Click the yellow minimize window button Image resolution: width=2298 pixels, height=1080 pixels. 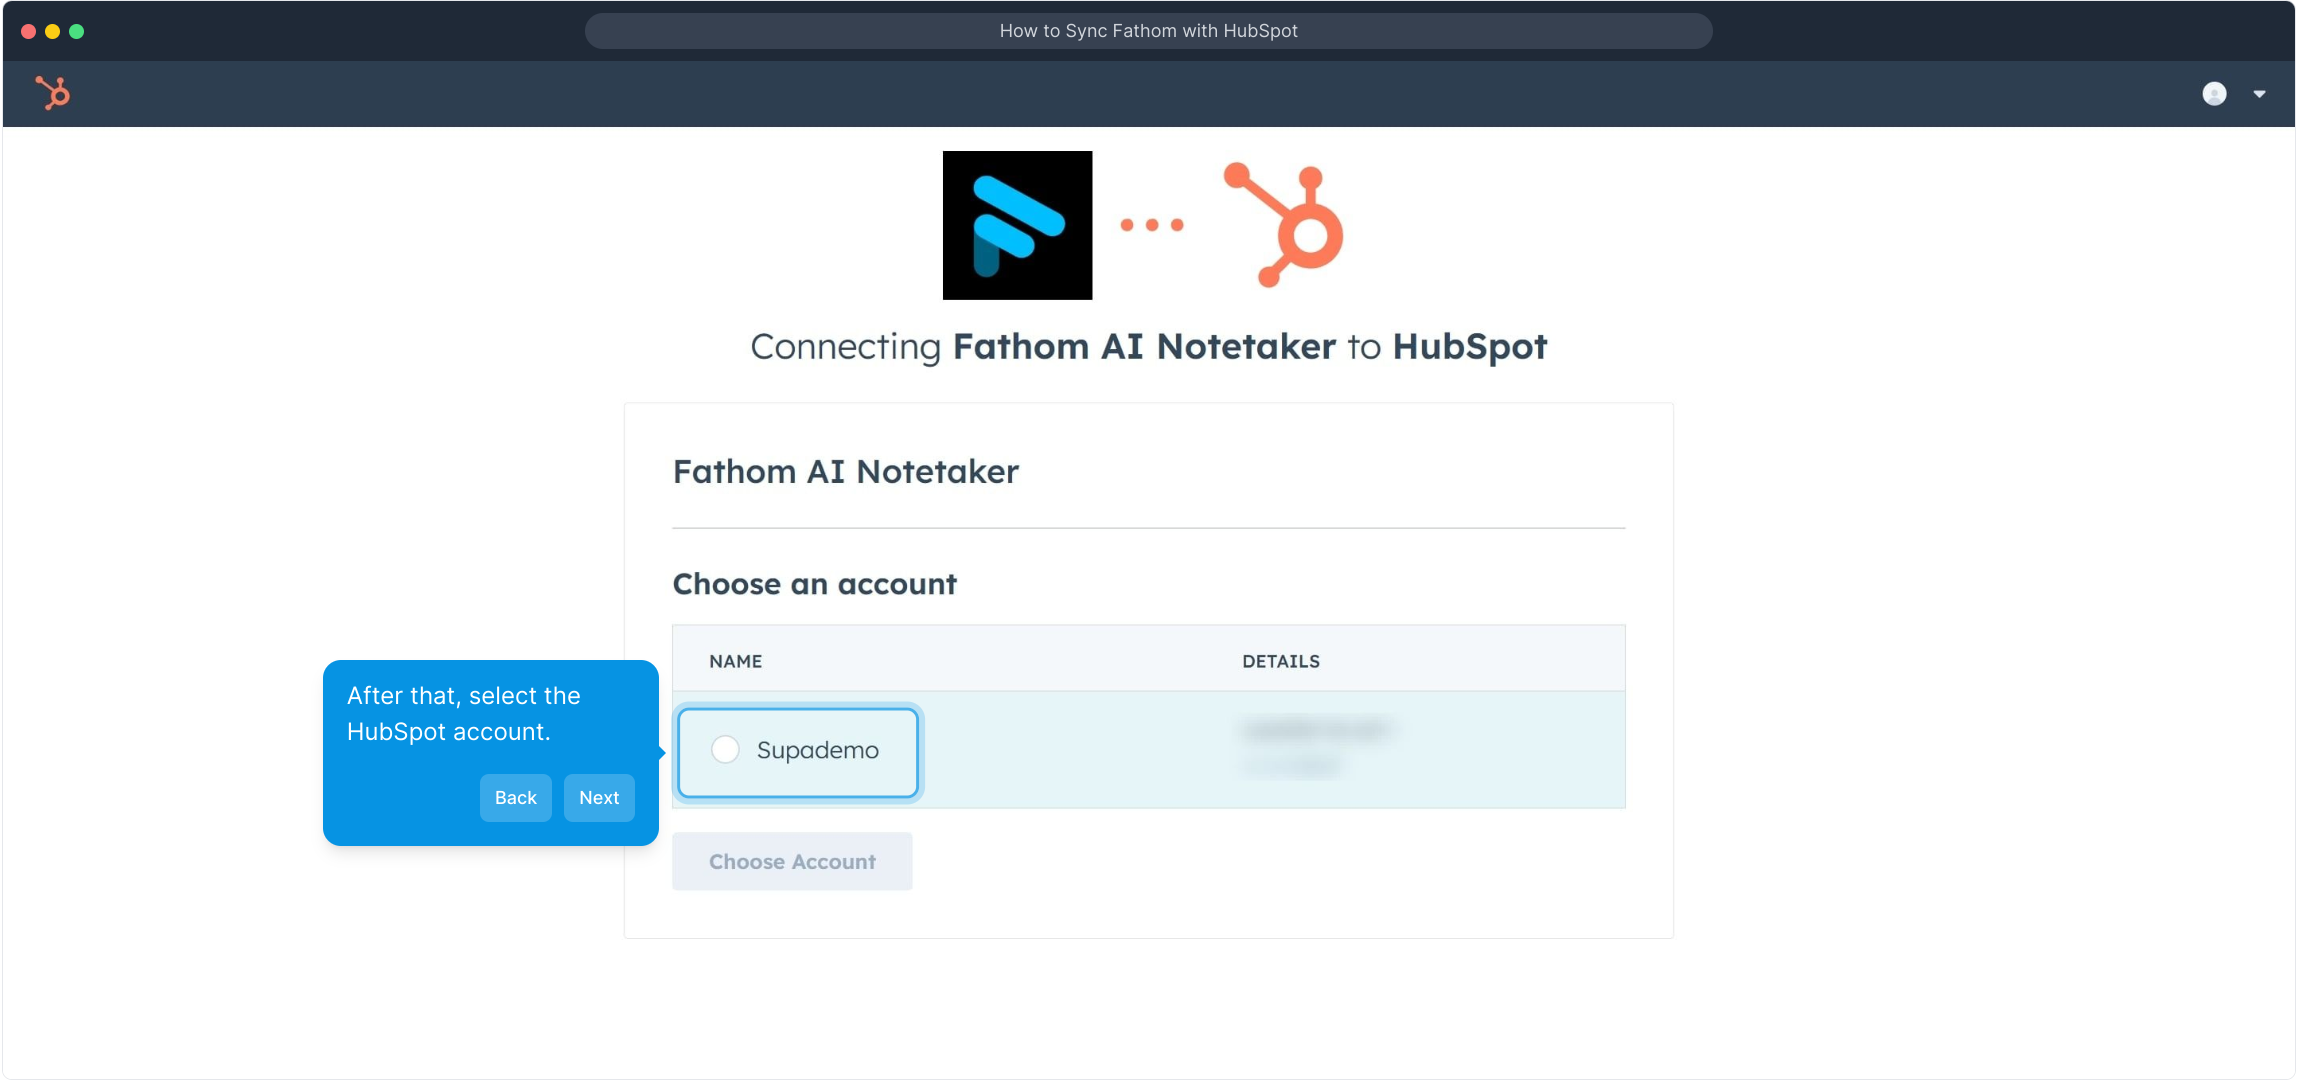(x=53, y=31)
